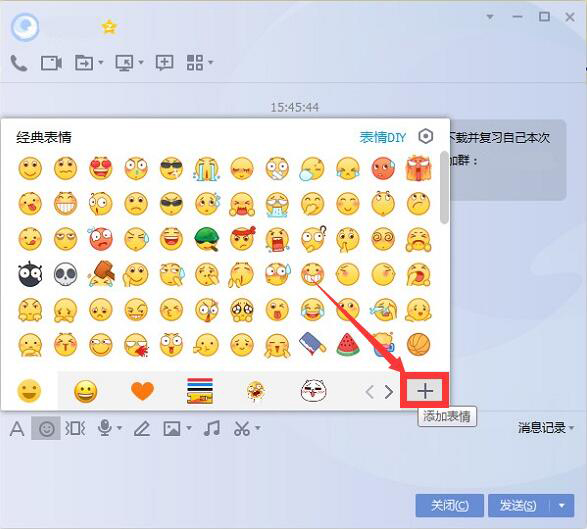Expand the microphone options dropdown arrow
The width and height of the screenshot is (587, 529).
[x=119, y=428]
